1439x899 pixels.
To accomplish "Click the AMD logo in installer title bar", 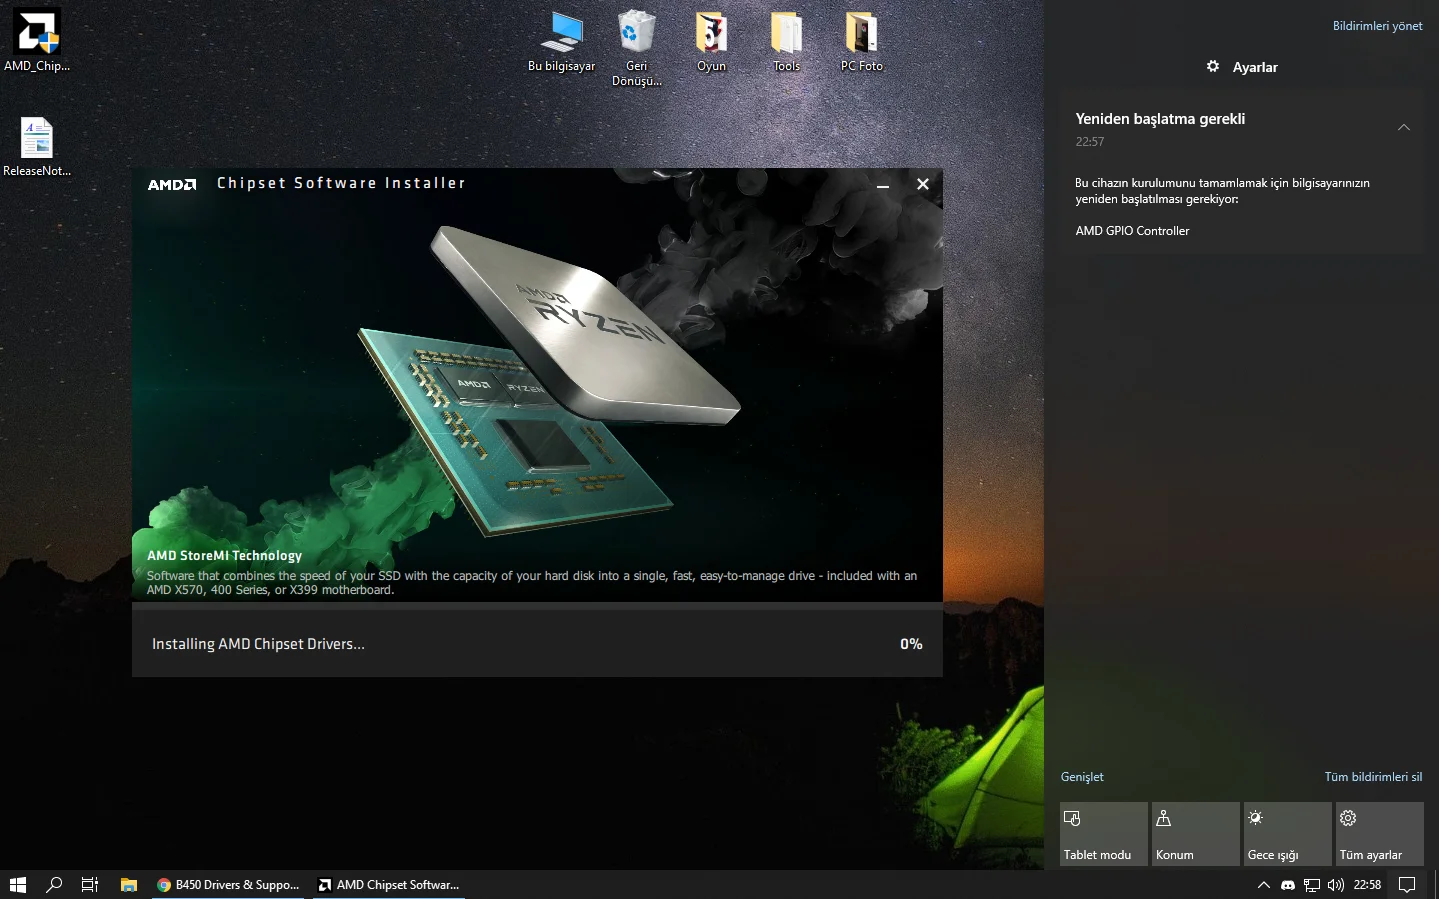I will (x=172, y=184).
